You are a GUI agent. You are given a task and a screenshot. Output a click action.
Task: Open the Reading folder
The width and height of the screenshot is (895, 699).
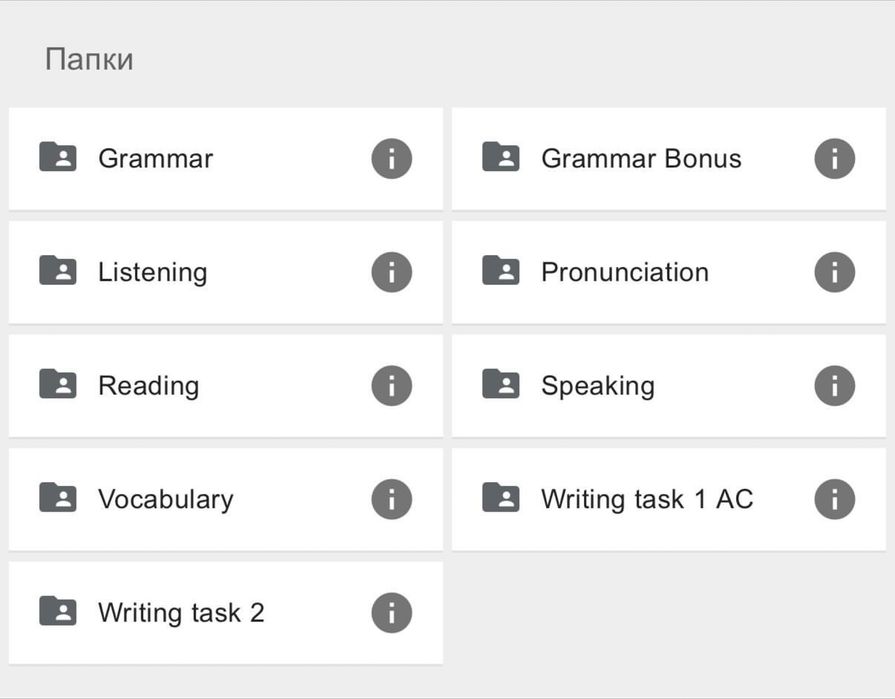tap(148, 387)
